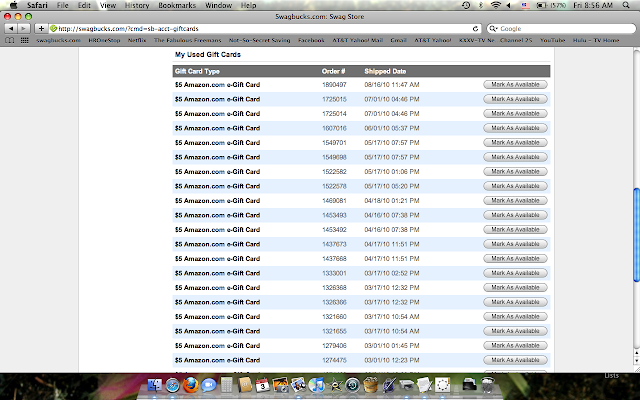This screenshot has height=400, width=640.
Task: Open Finder from the dock
Action: [154, 384]
